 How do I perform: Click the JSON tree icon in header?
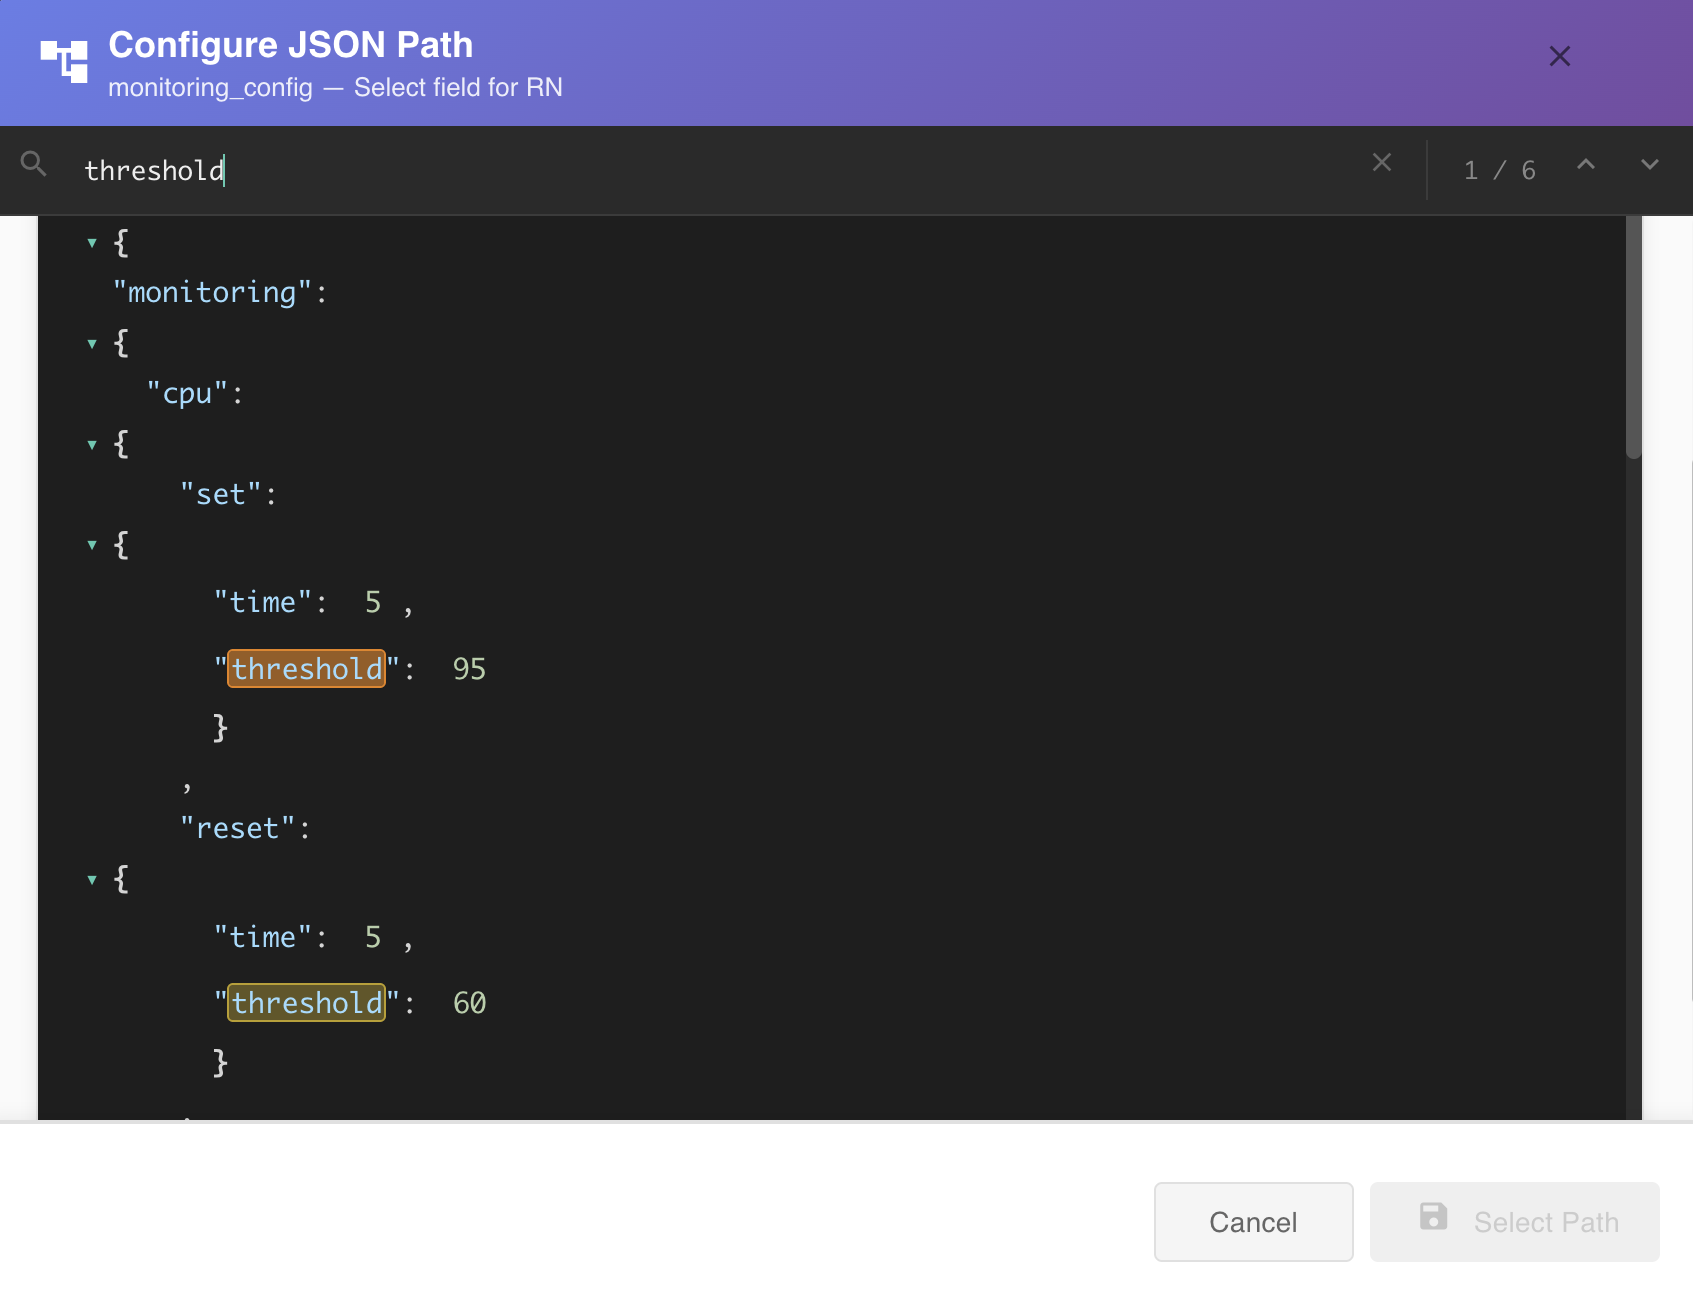[x=64, y=61]
